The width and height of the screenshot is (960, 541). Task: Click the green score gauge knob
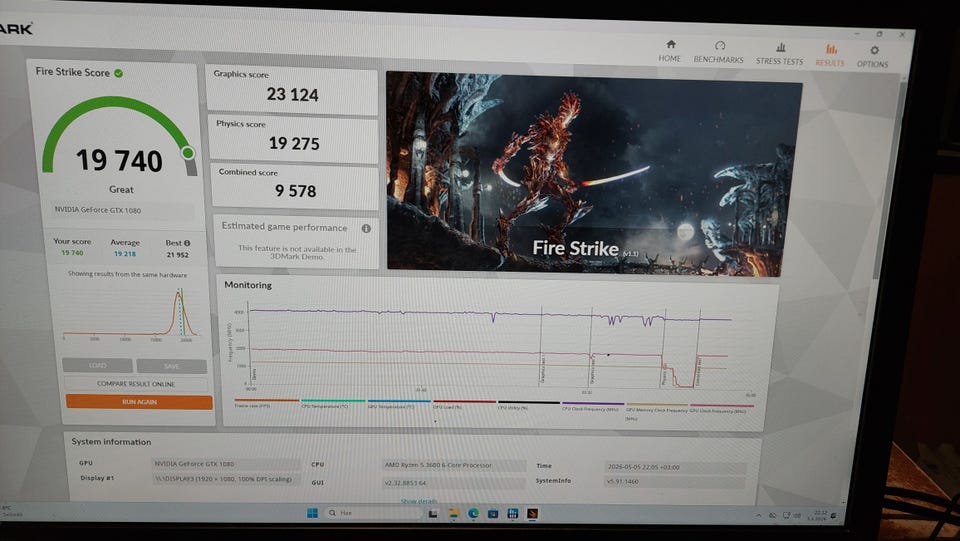click(x=188, y=152)
